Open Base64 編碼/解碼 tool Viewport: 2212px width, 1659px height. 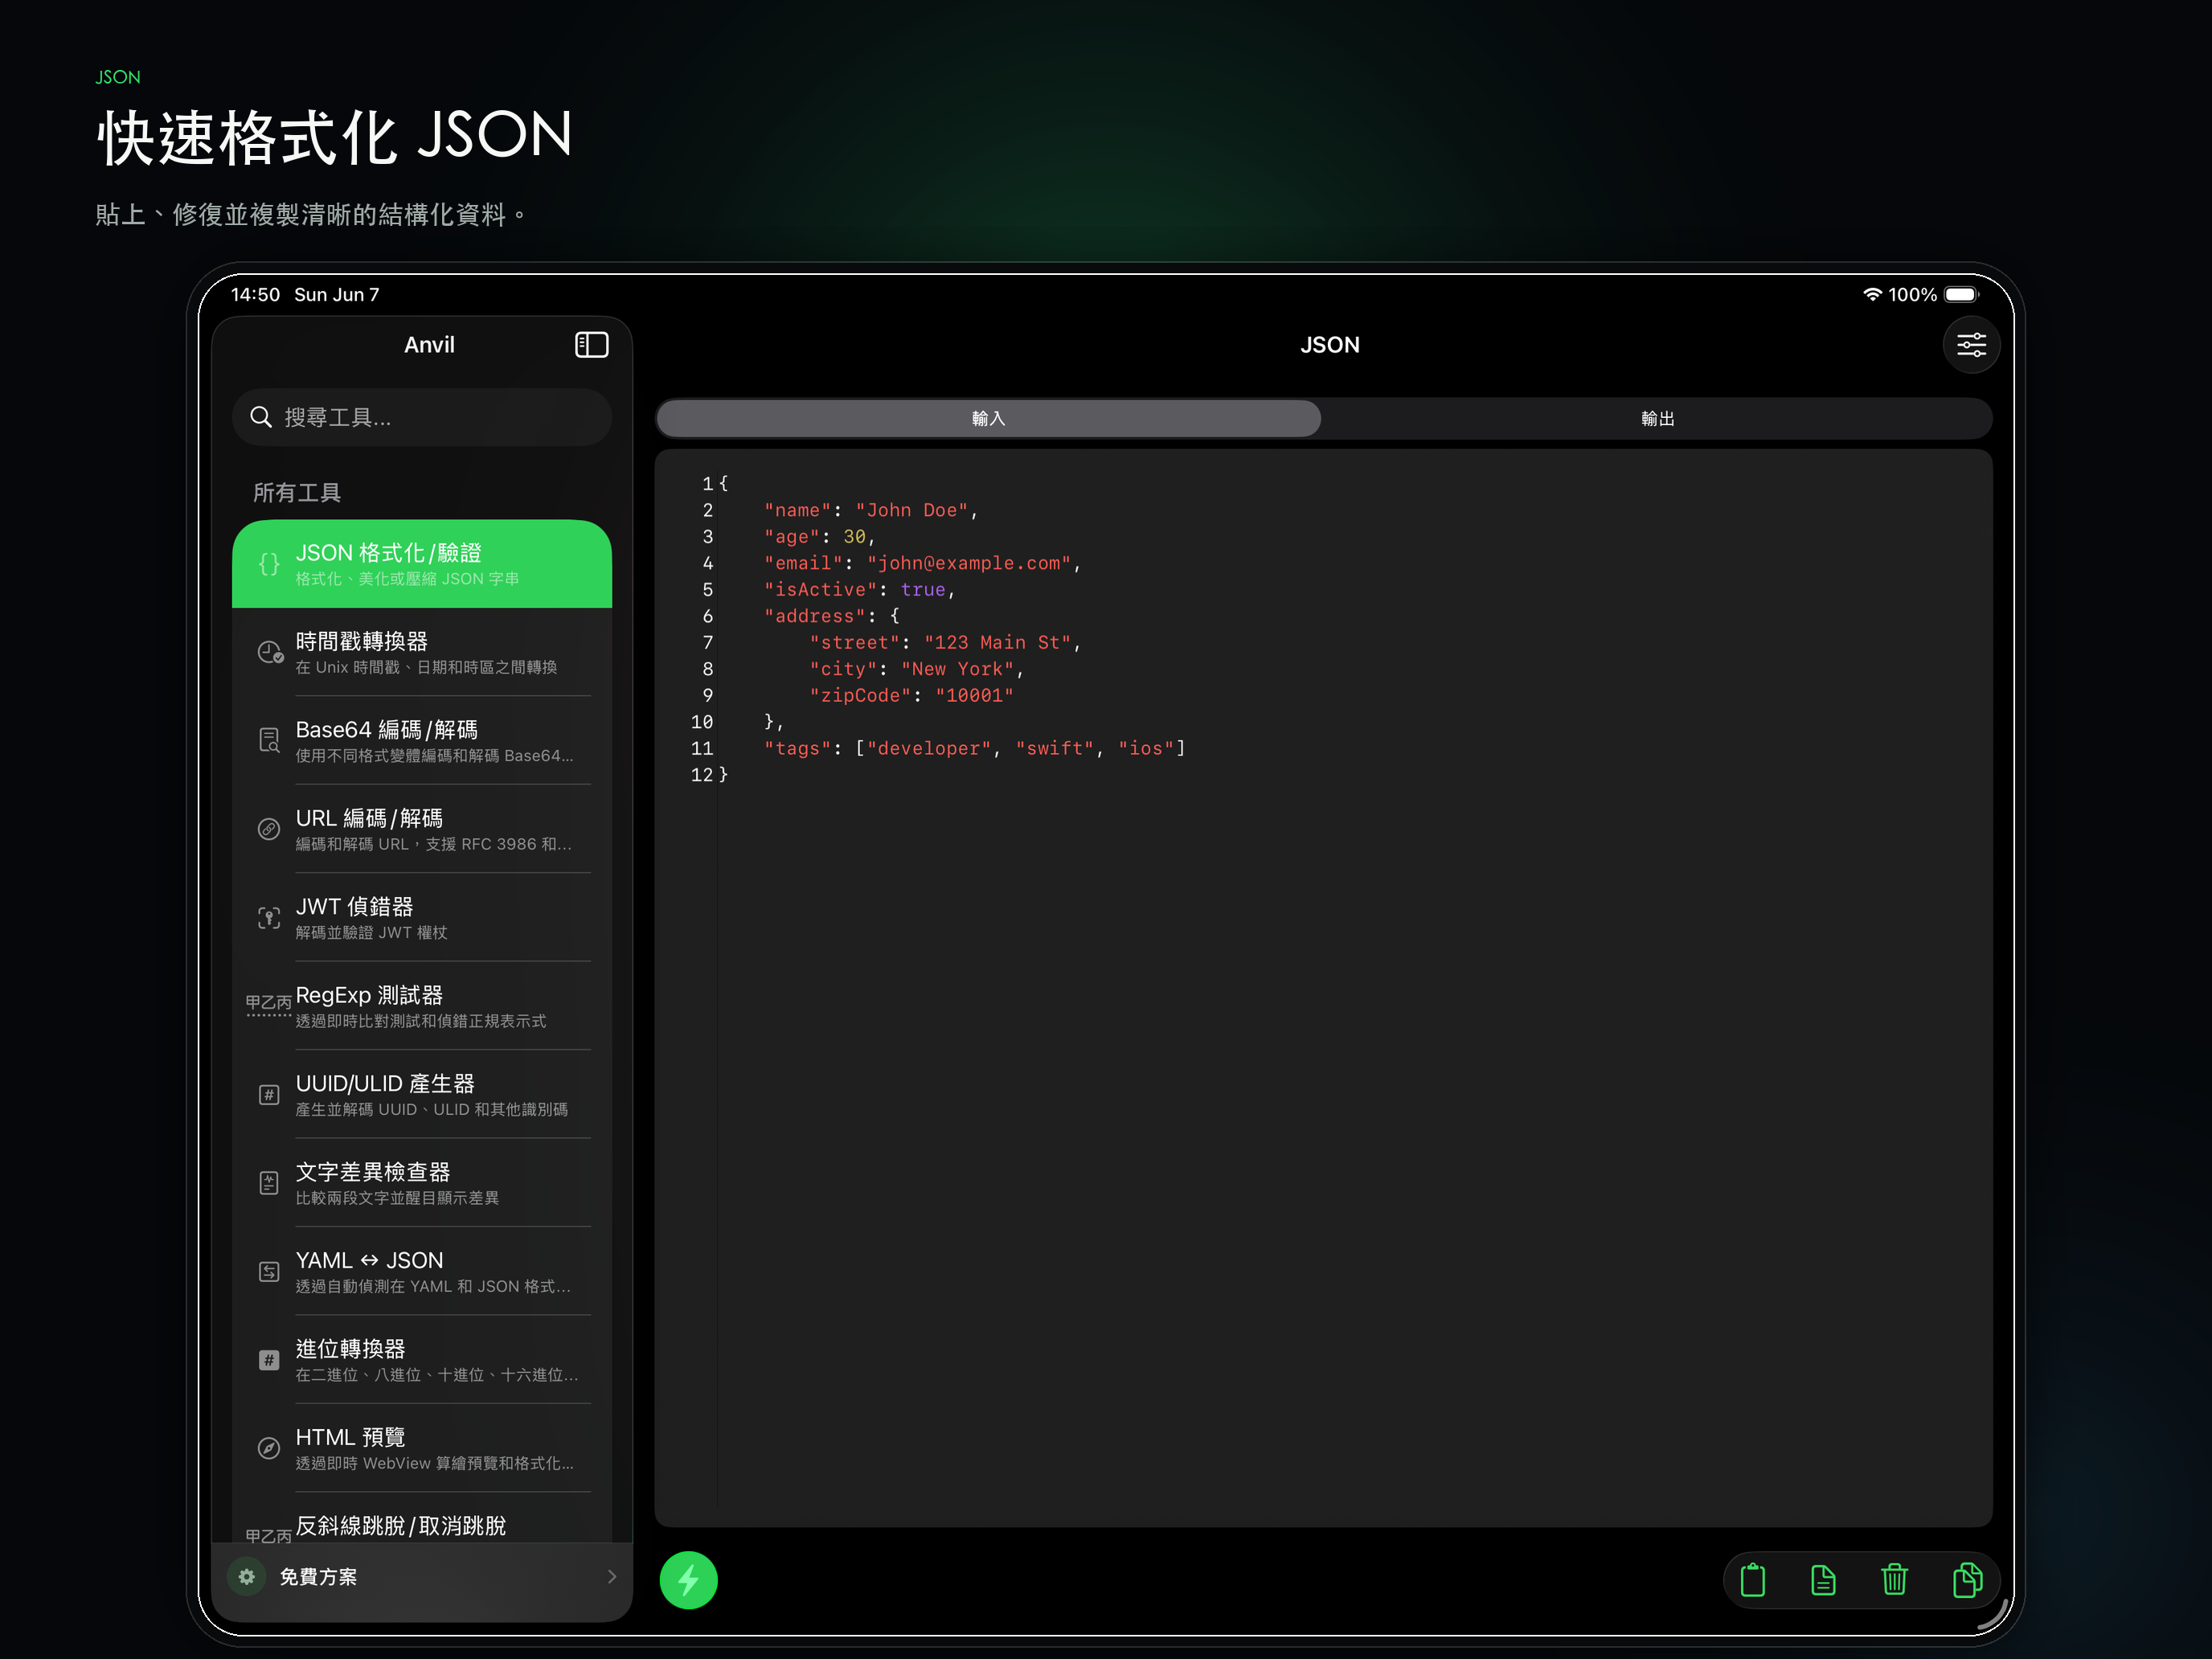tap(422, 740)
